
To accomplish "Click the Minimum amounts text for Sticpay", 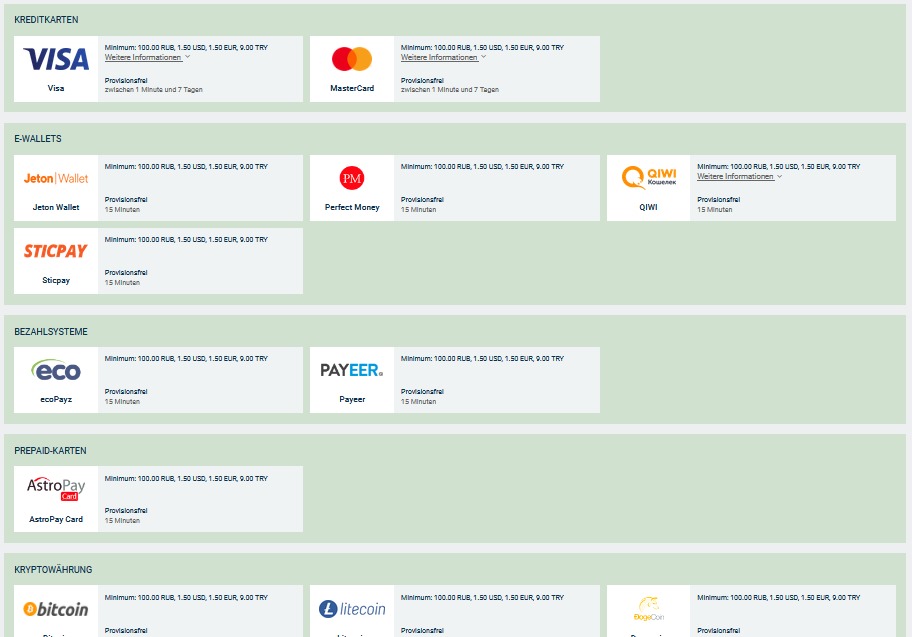I will [x=186, y=239].
